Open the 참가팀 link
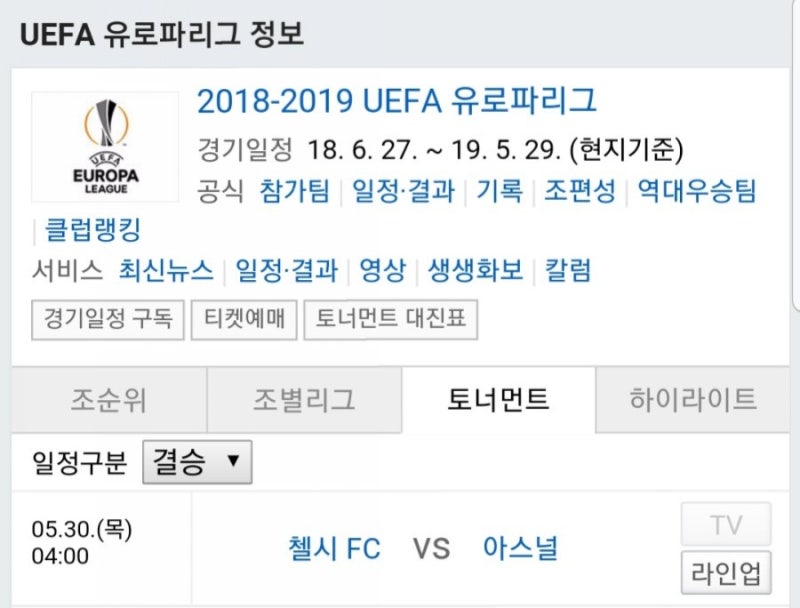 tap(294, 191)
